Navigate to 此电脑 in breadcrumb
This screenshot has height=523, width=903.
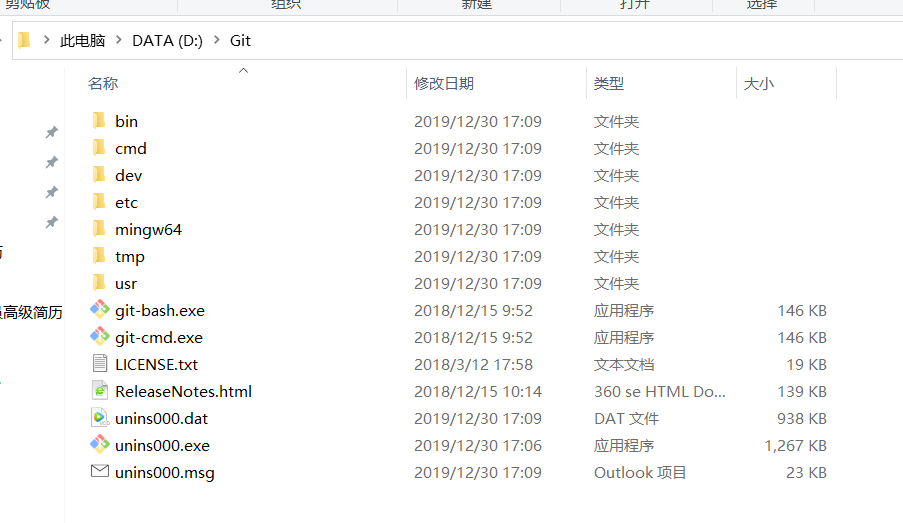pos(82,41)
